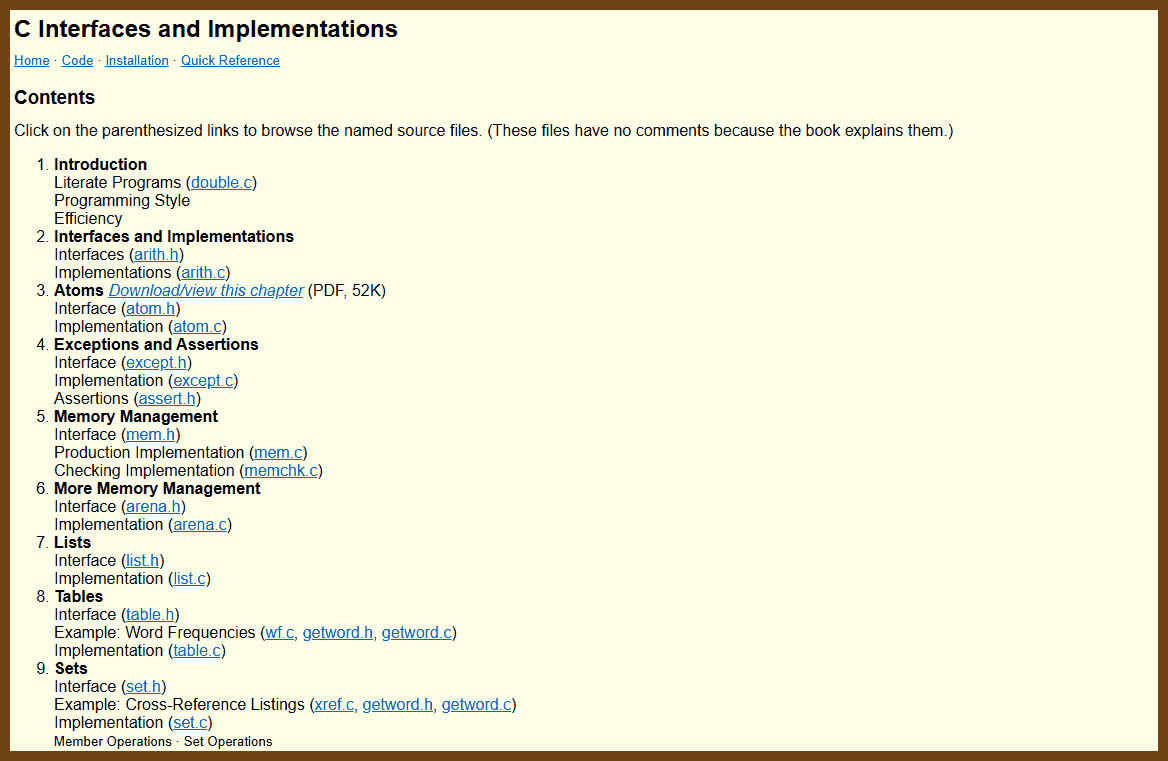
Task: Go to the Code navigation link
Action: pos(77,61)
